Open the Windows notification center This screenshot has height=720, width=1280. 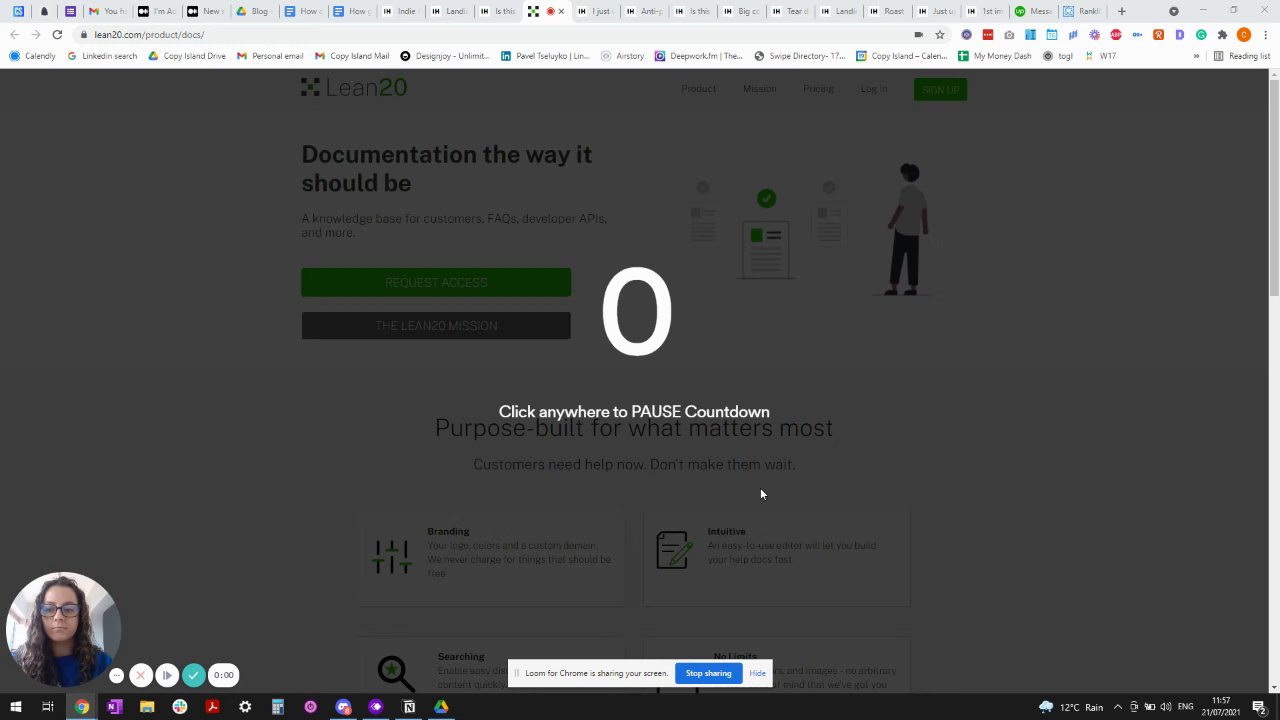pyautogui.click(x=1259, y=707)
